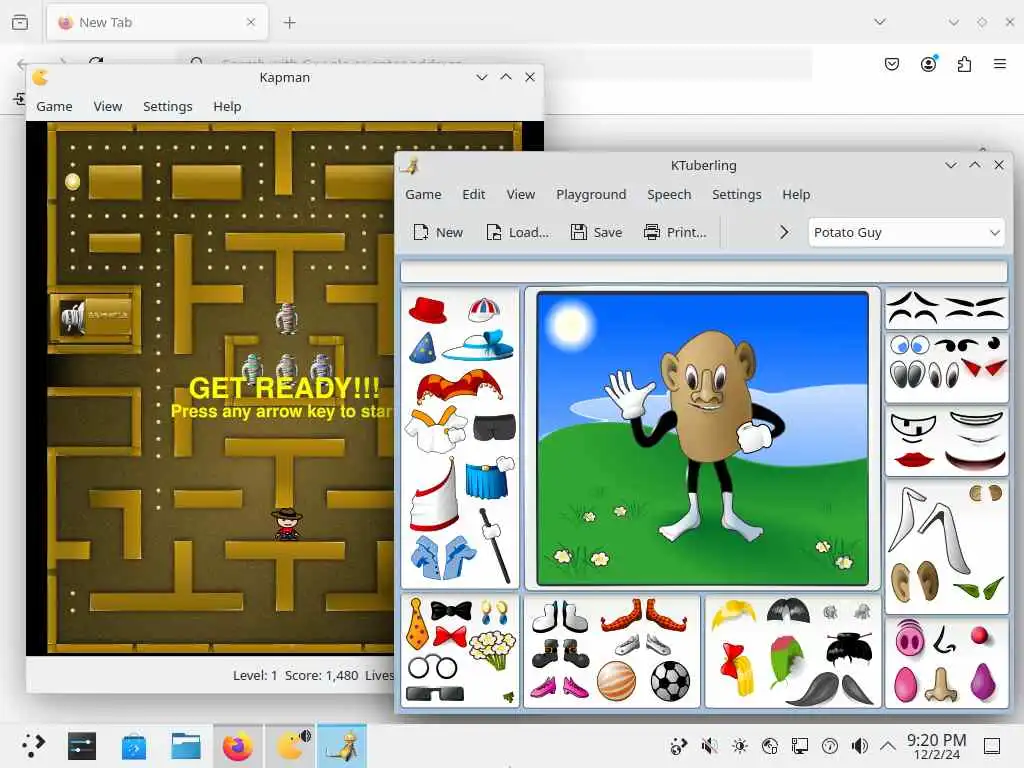Pick the black shorts clothing item

coord(494,428)
